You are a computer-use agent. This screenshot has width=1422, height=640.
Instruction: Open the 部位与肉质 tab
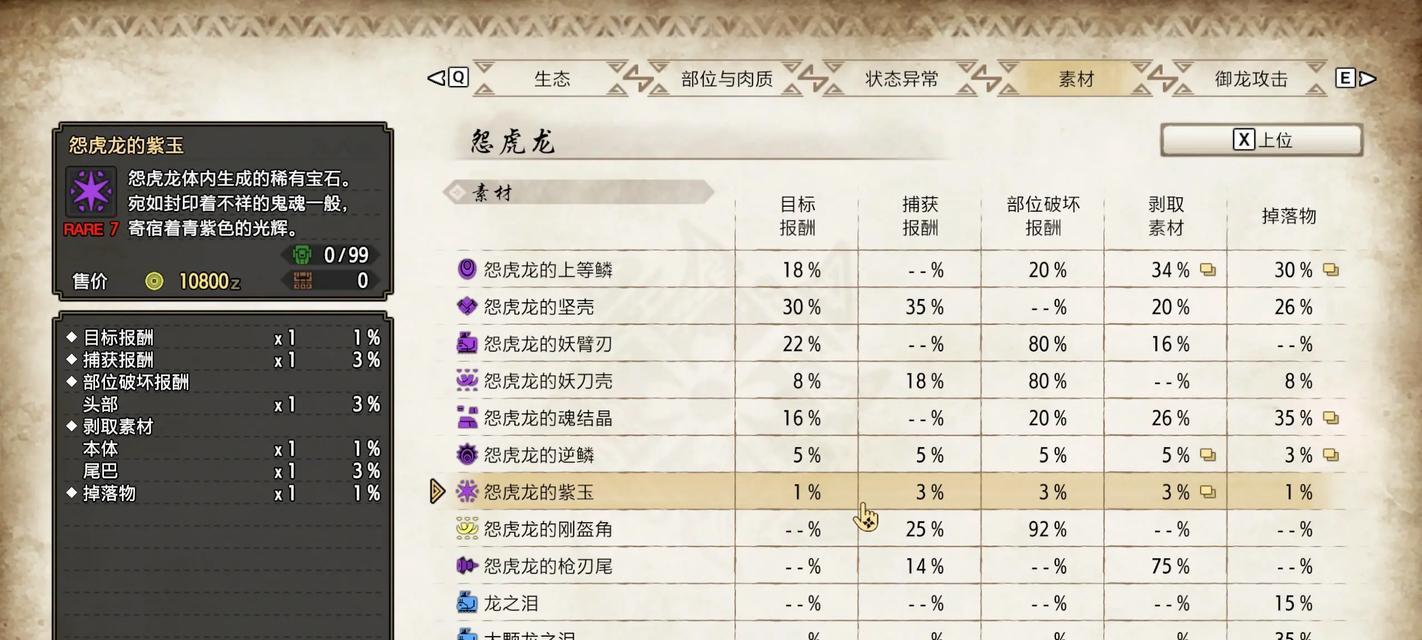(727, 79)
